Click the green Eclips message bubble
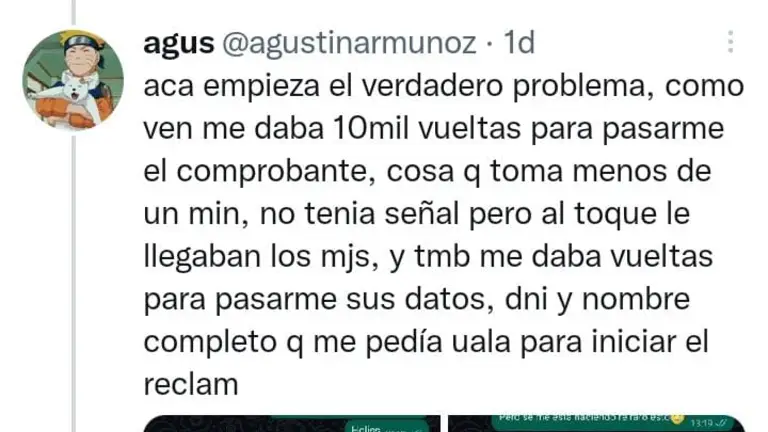The width and height of the screenshot is (768, 432). (387, 427)
